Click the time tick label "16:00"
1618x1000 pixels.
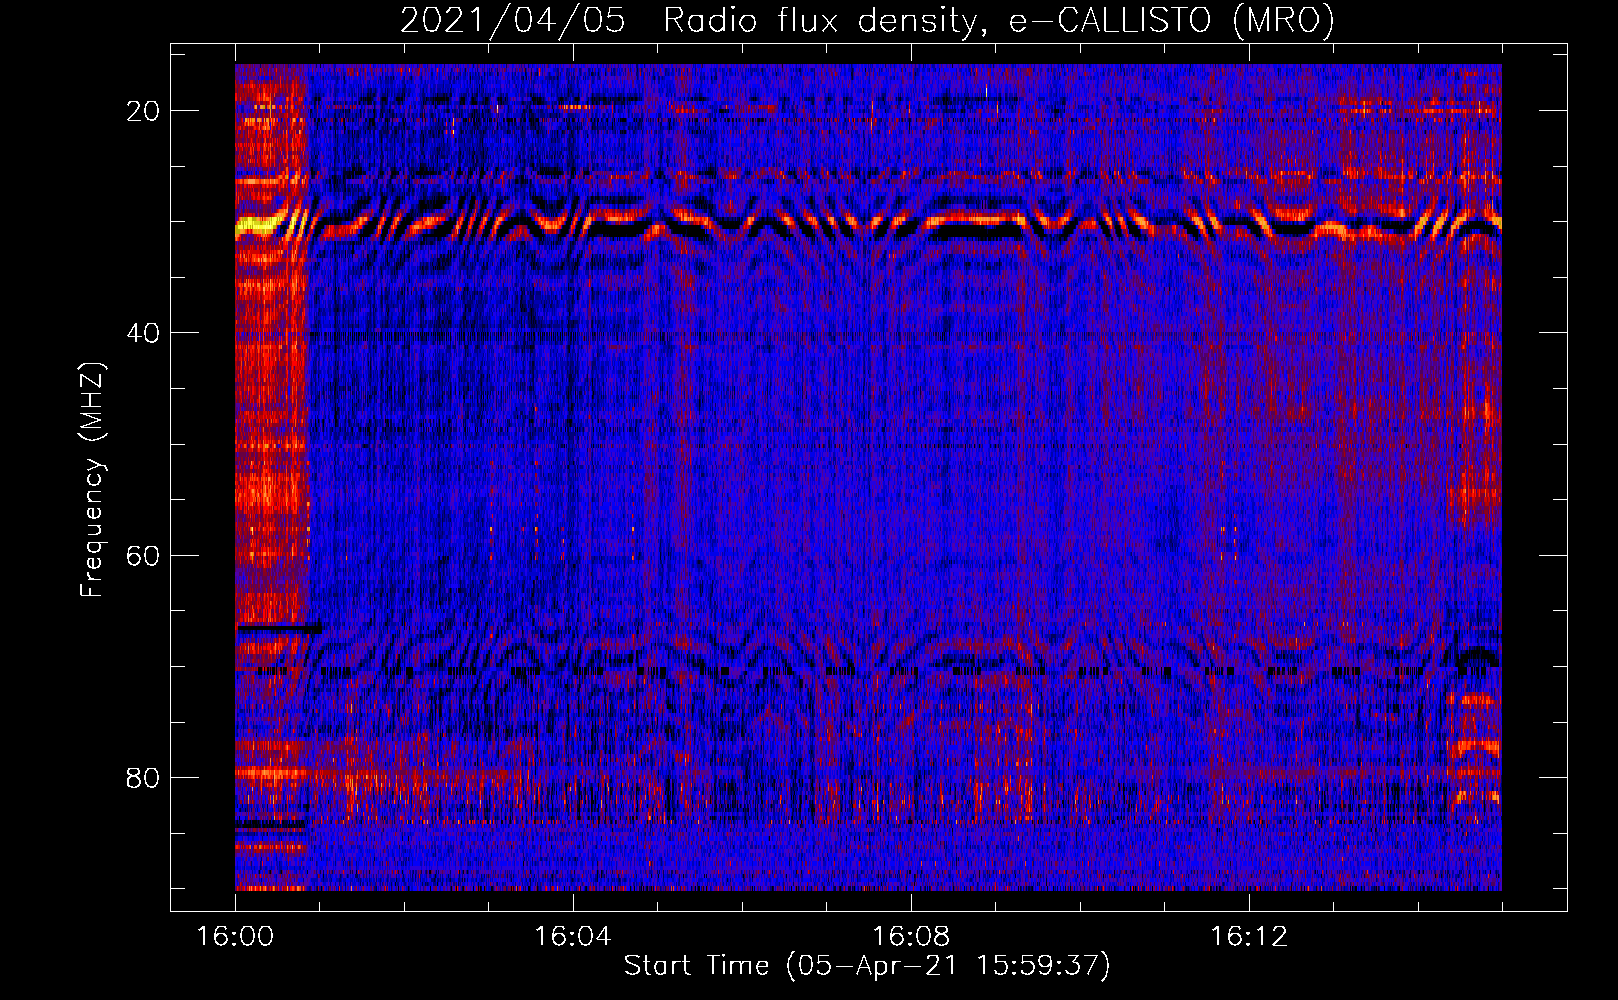[235, 937]
